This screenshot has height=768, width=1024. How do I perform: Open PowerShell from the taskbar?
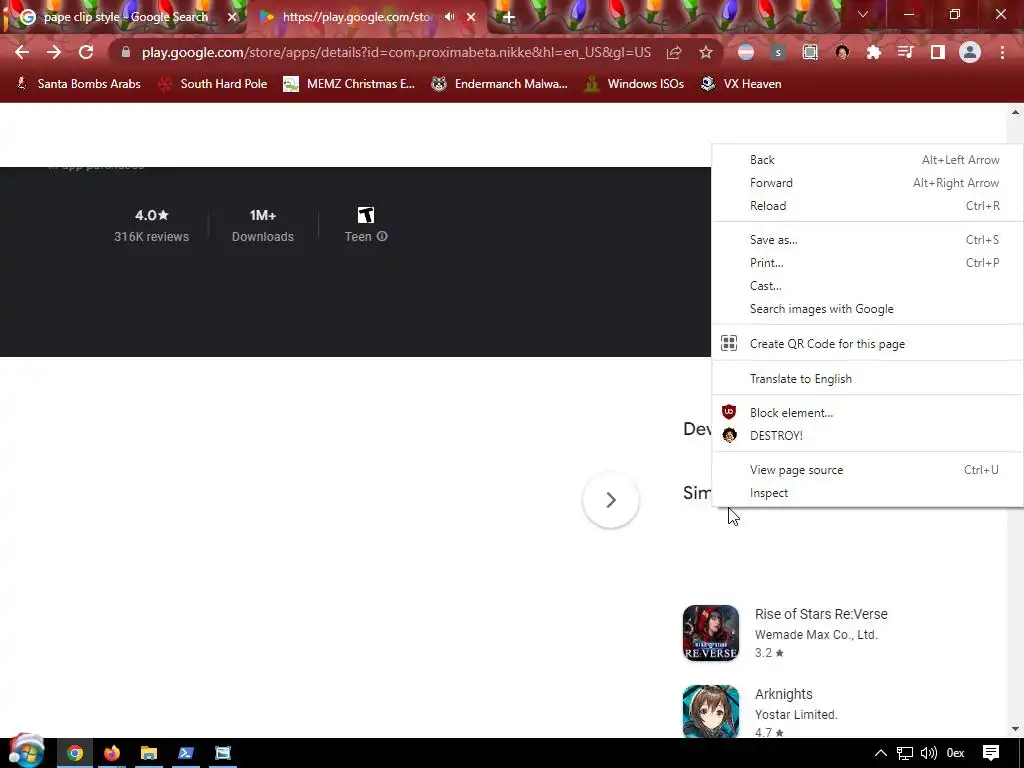pyautogui.click(x=185, y=753)
